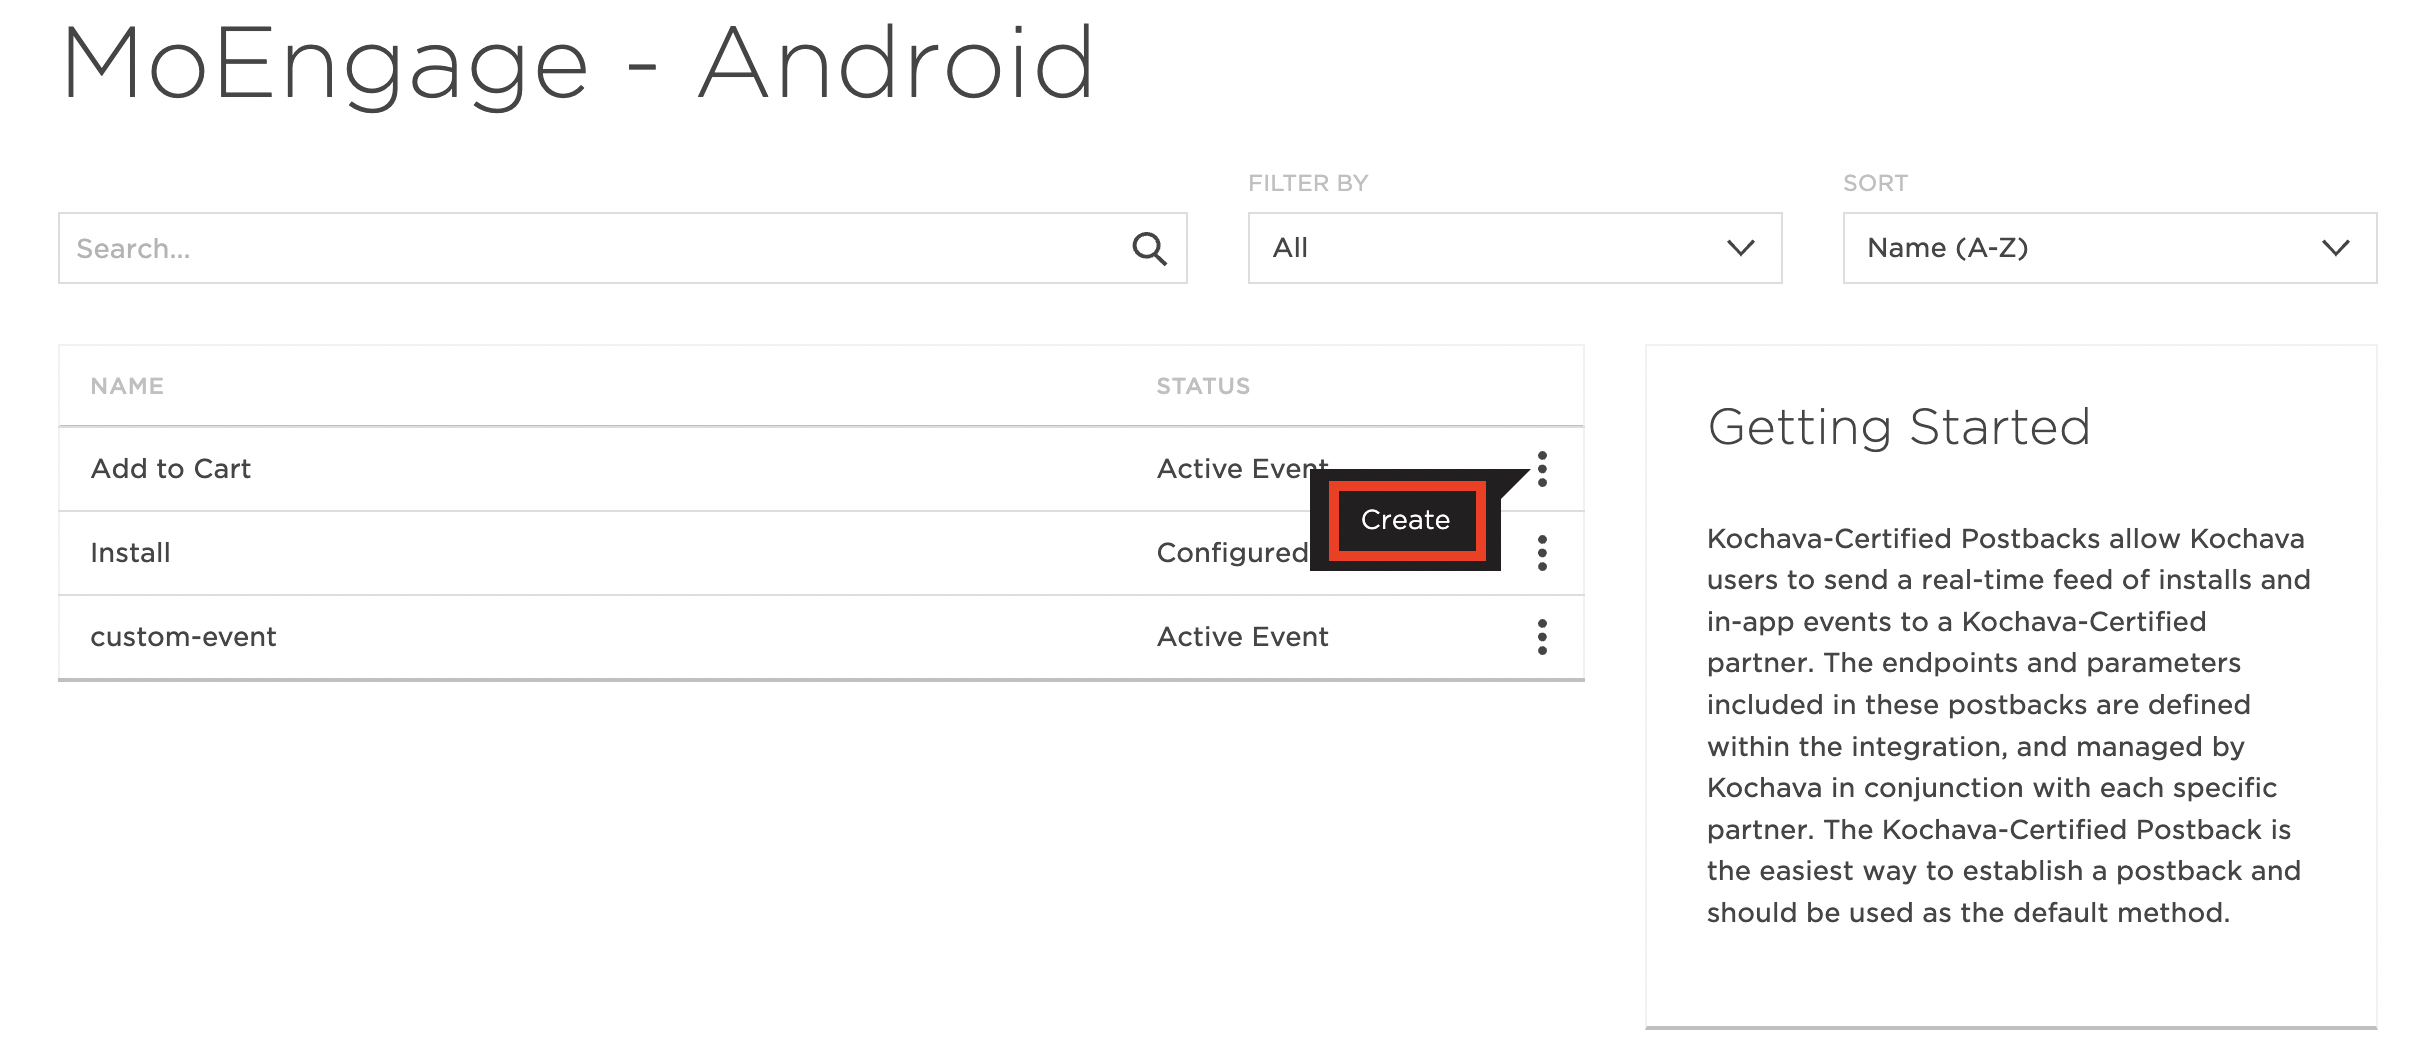
Task: Click the Getting Started heading
Action: (1899, 428)
